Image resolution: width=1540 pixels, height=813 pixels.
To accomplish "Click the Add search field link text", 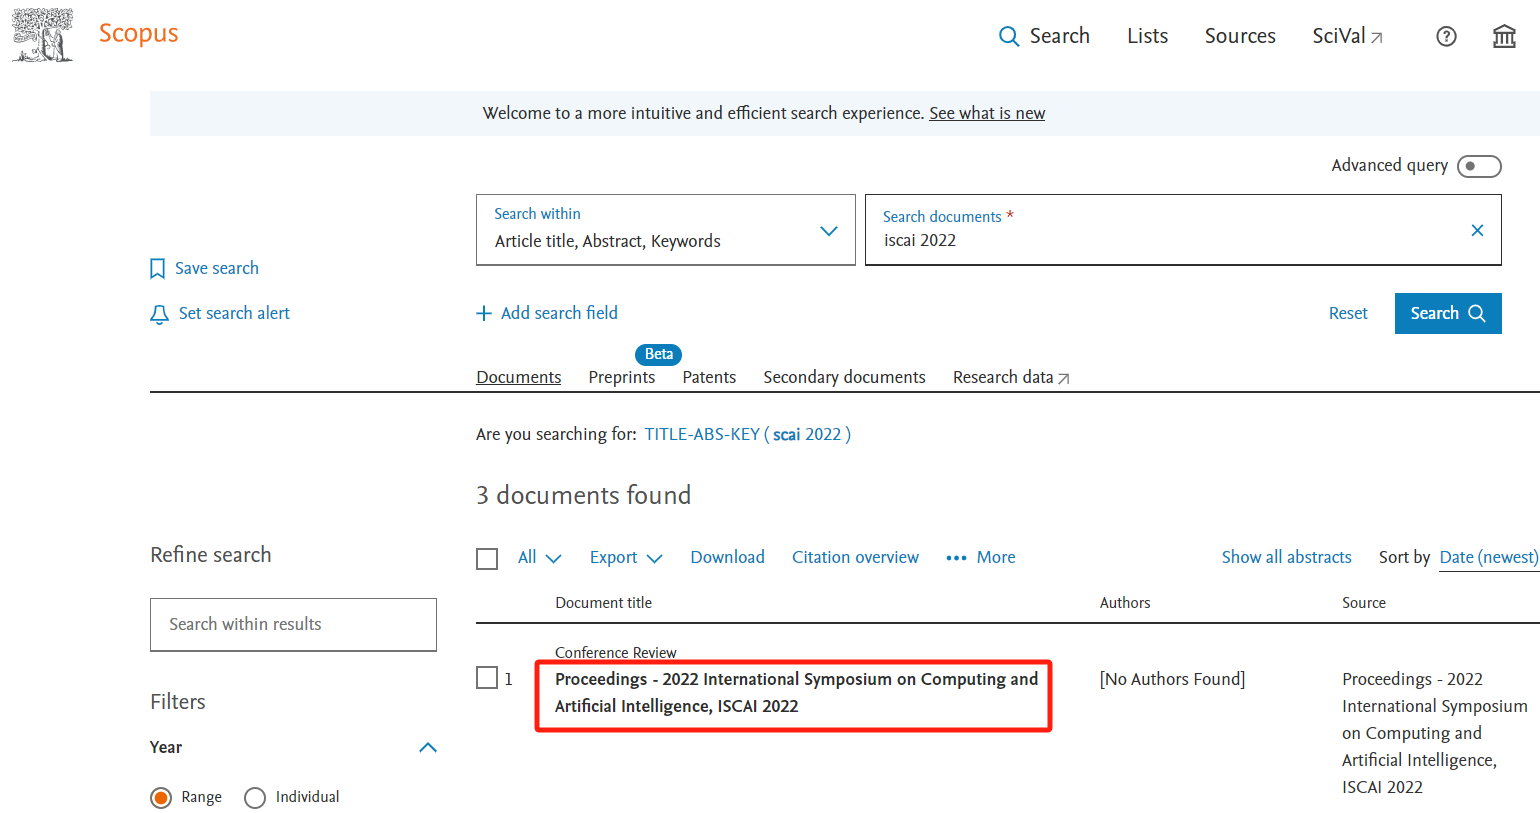I will coord(559,313).
